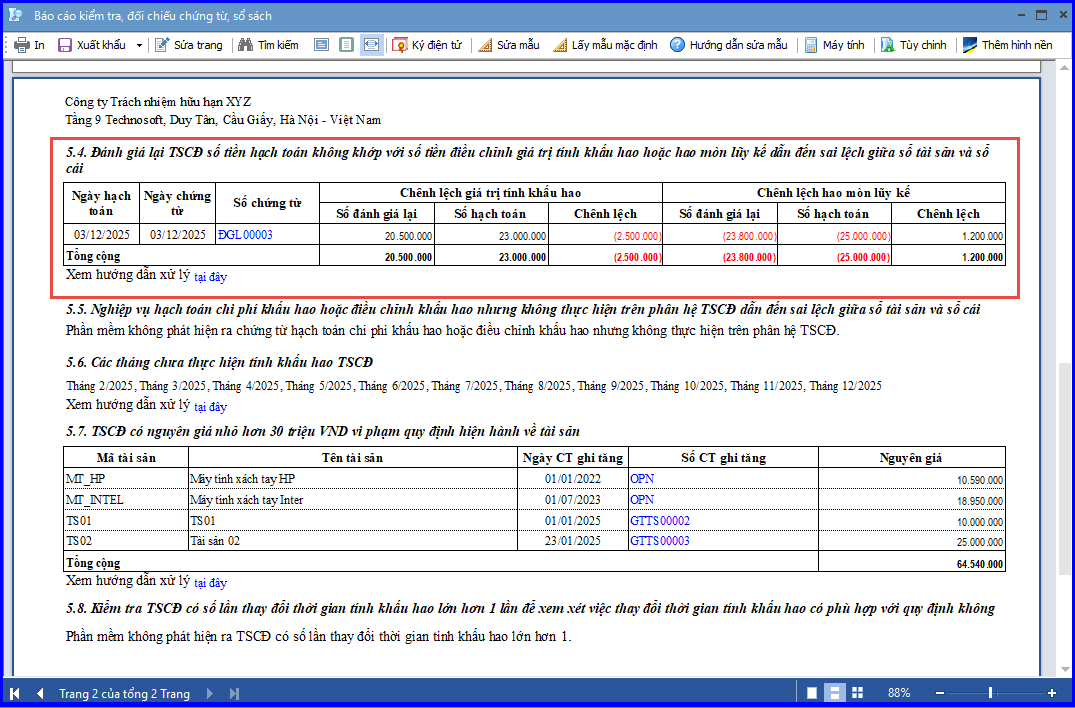Go to the first page
This screenshot has width=1075, height=708.
14,694
